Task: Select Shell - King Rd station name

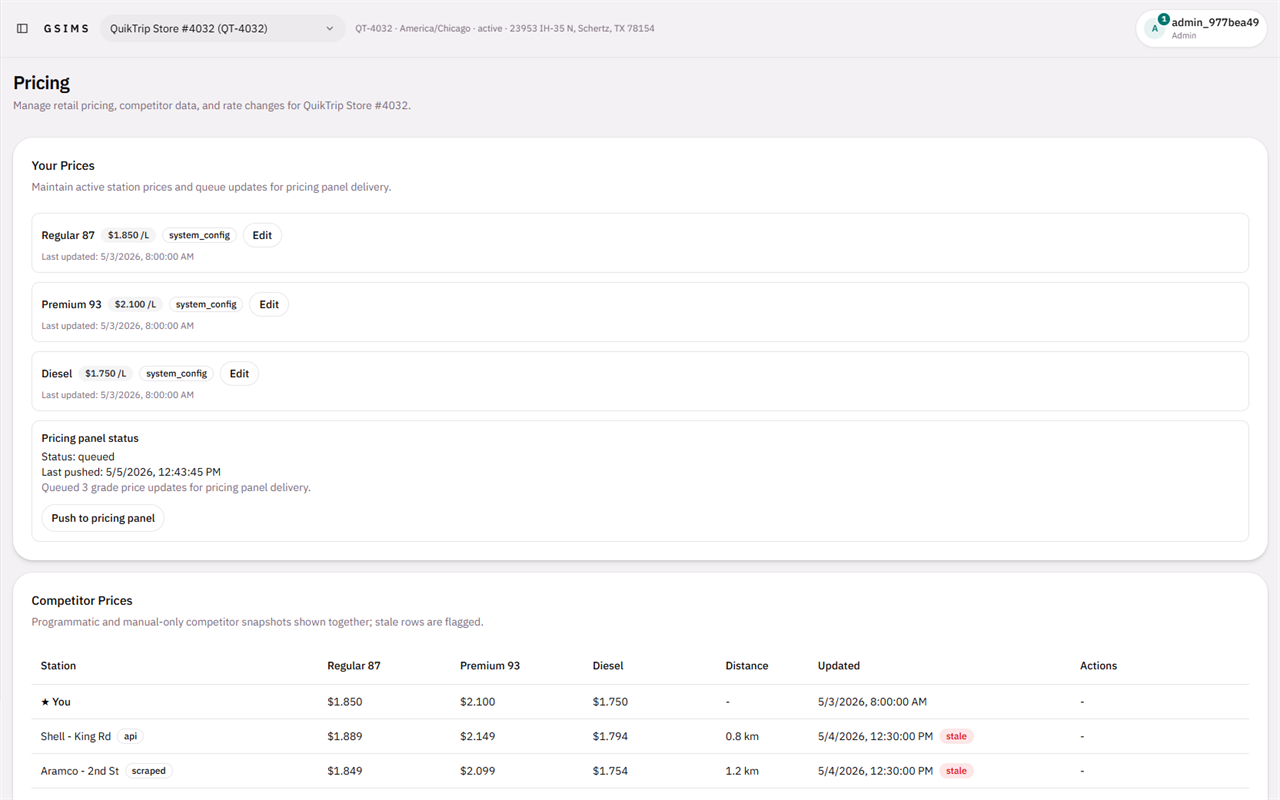Action: point(76,736)
